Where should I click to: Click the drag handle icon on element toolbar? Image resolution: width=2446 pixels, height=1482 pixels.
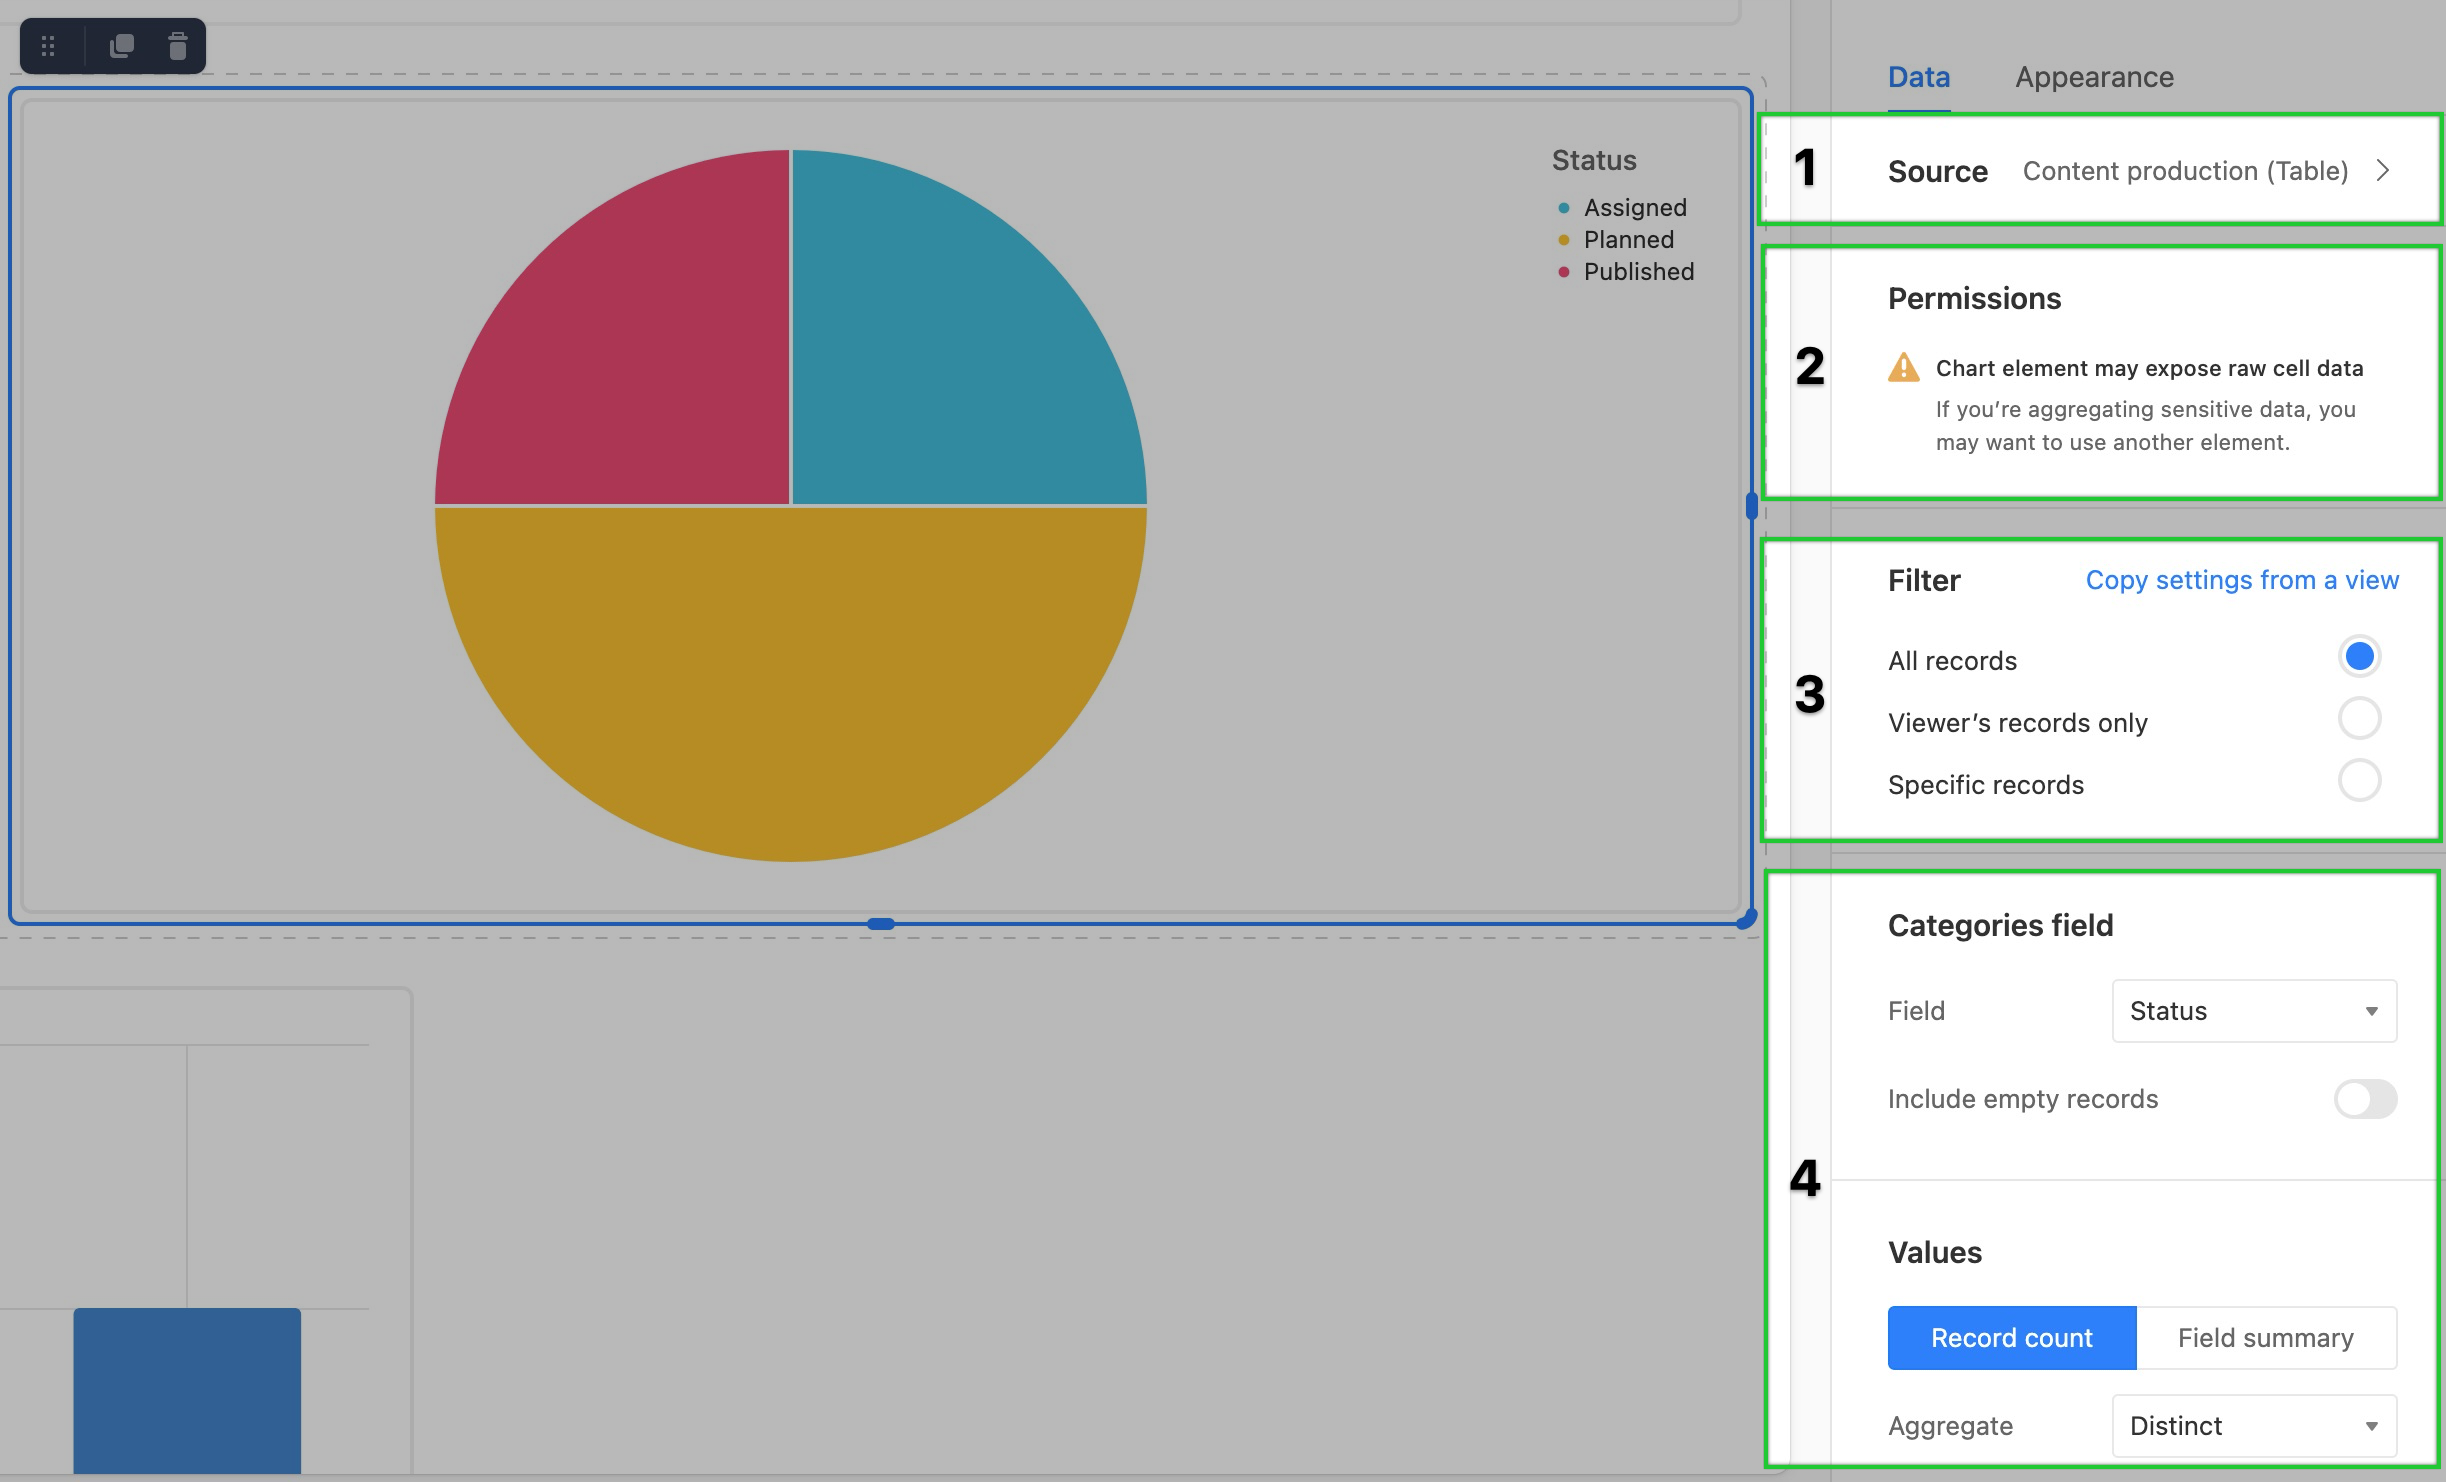[48, 46]
